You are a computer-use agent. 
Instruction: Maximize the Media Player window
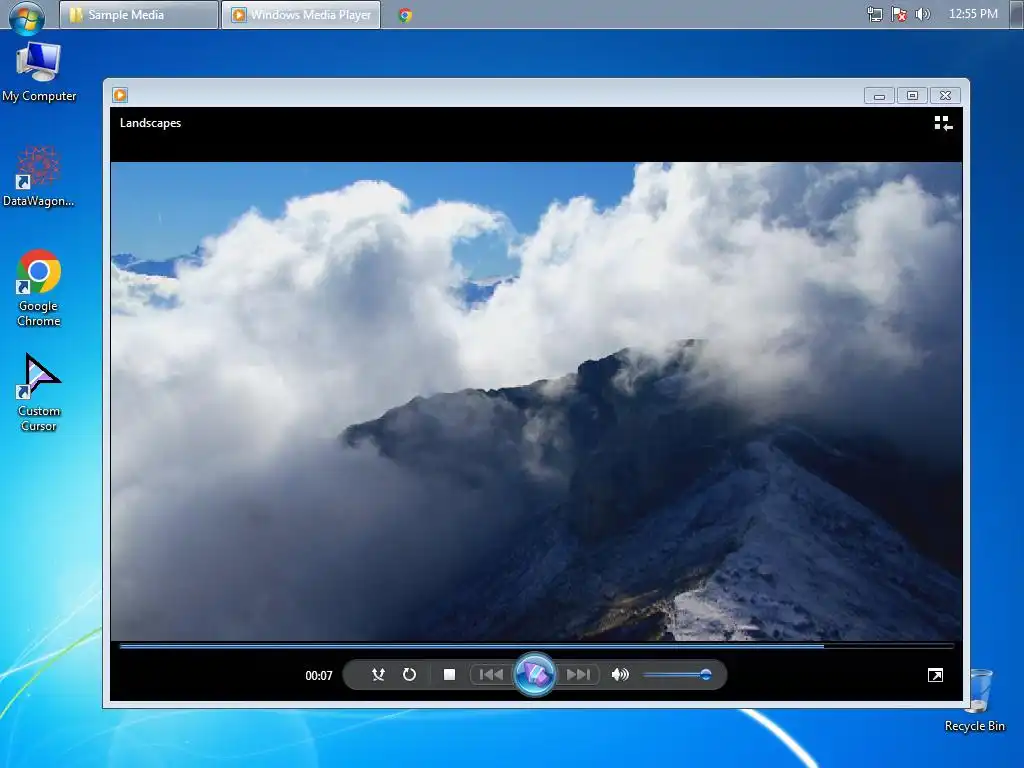(x=912, y=96)
